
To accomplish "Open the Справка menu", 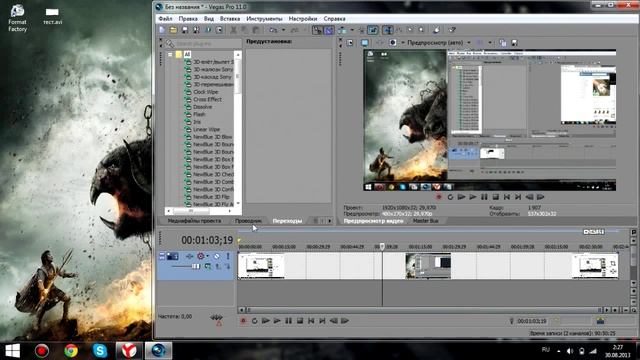I will pos(335,19).
